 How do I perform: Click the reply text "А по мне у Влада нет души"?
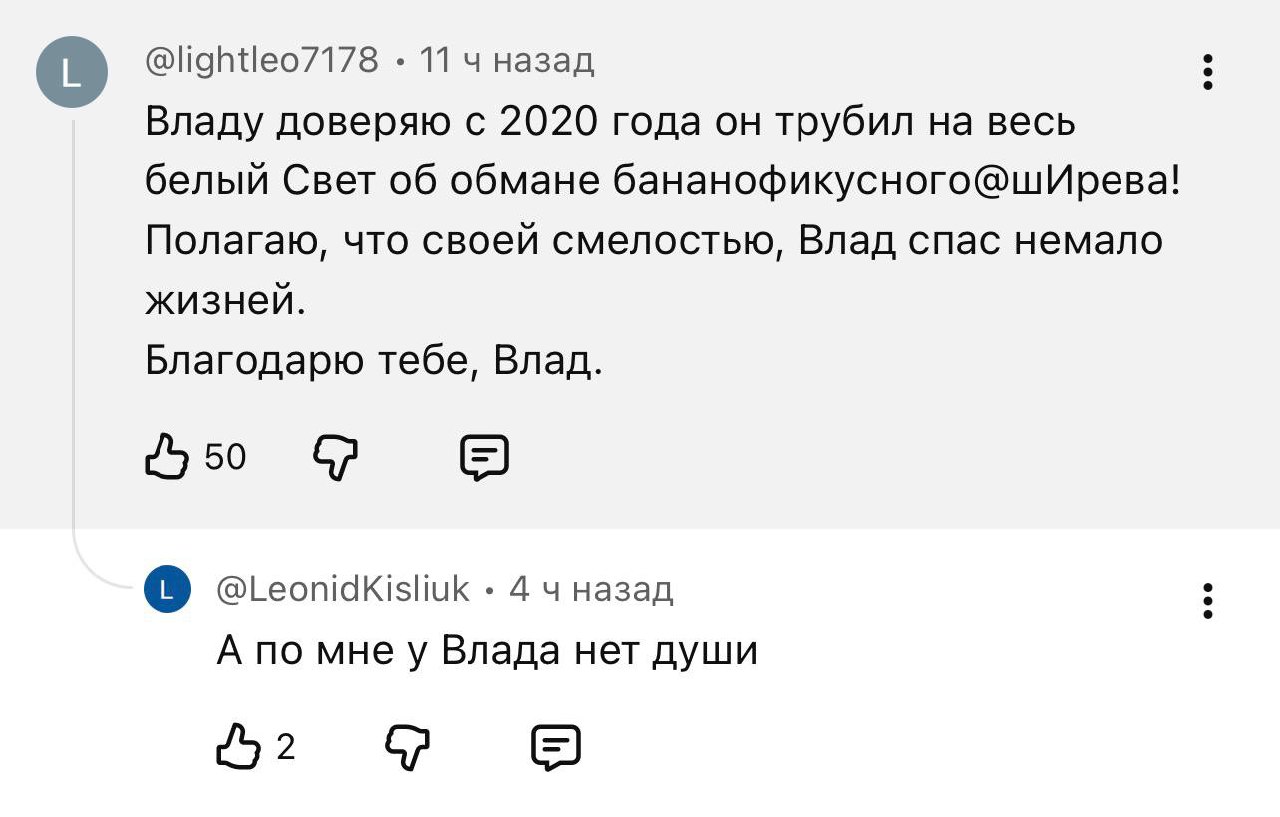pyautogui.click(x=488, y=651)
